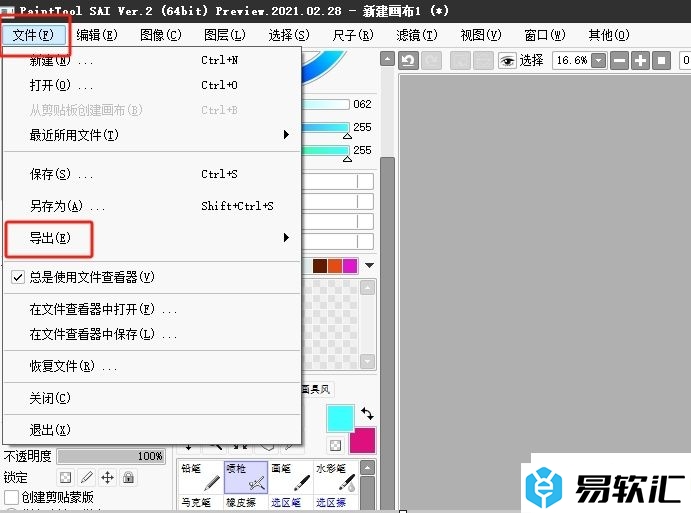The image size is (691, 513).
Task: Open the 窗口(W) menu
Action: [545, 35]
